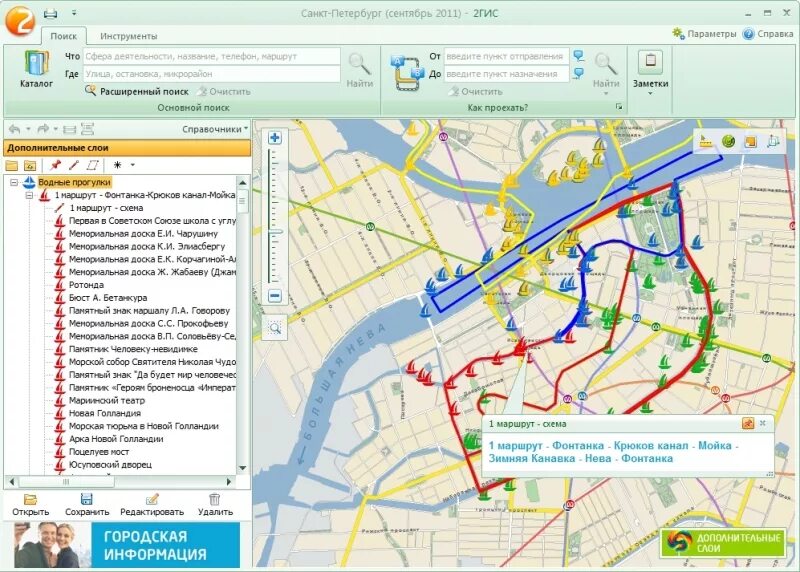Click Редактировать to edit the layer
This screenshot has width=800, height=572.
tap(152, 505)
